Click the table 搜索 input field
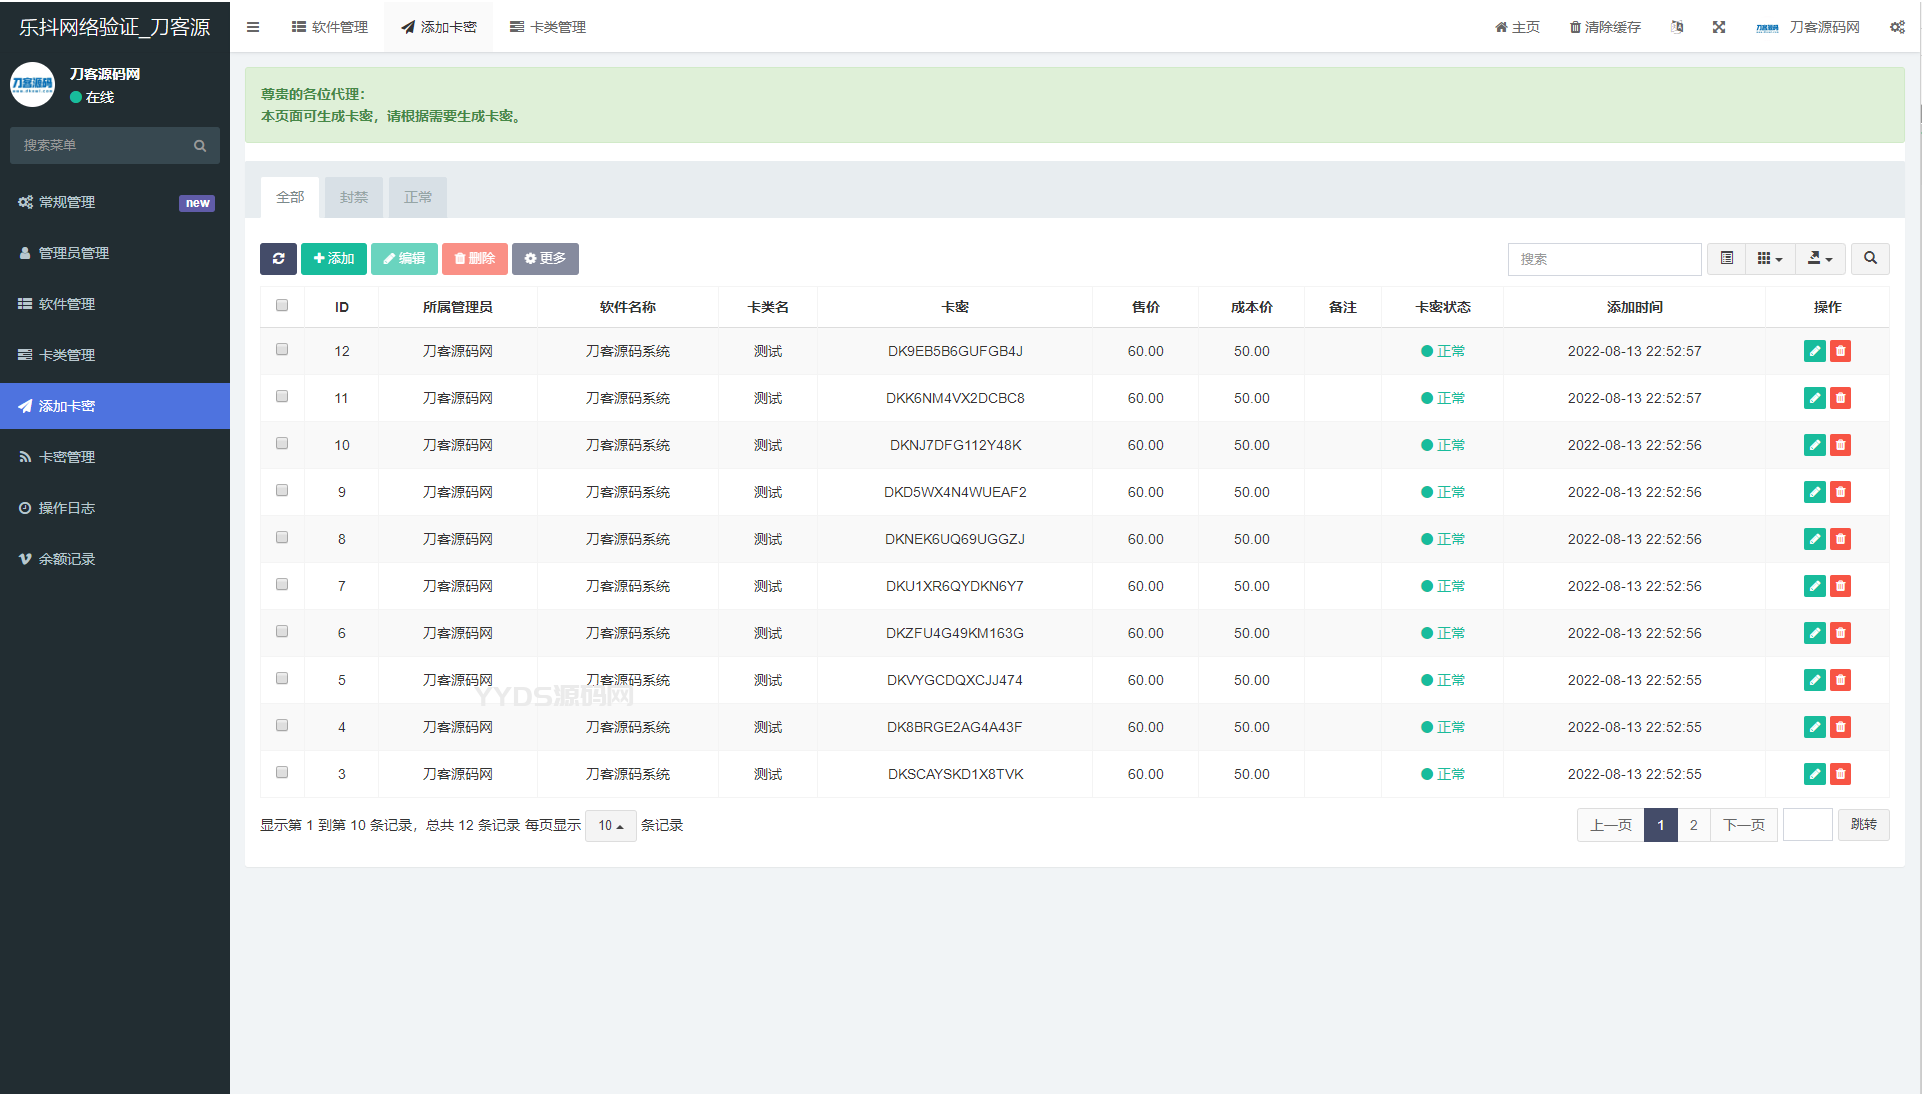Screen dimensions: 1922x1094 [x=1603, y=259]
